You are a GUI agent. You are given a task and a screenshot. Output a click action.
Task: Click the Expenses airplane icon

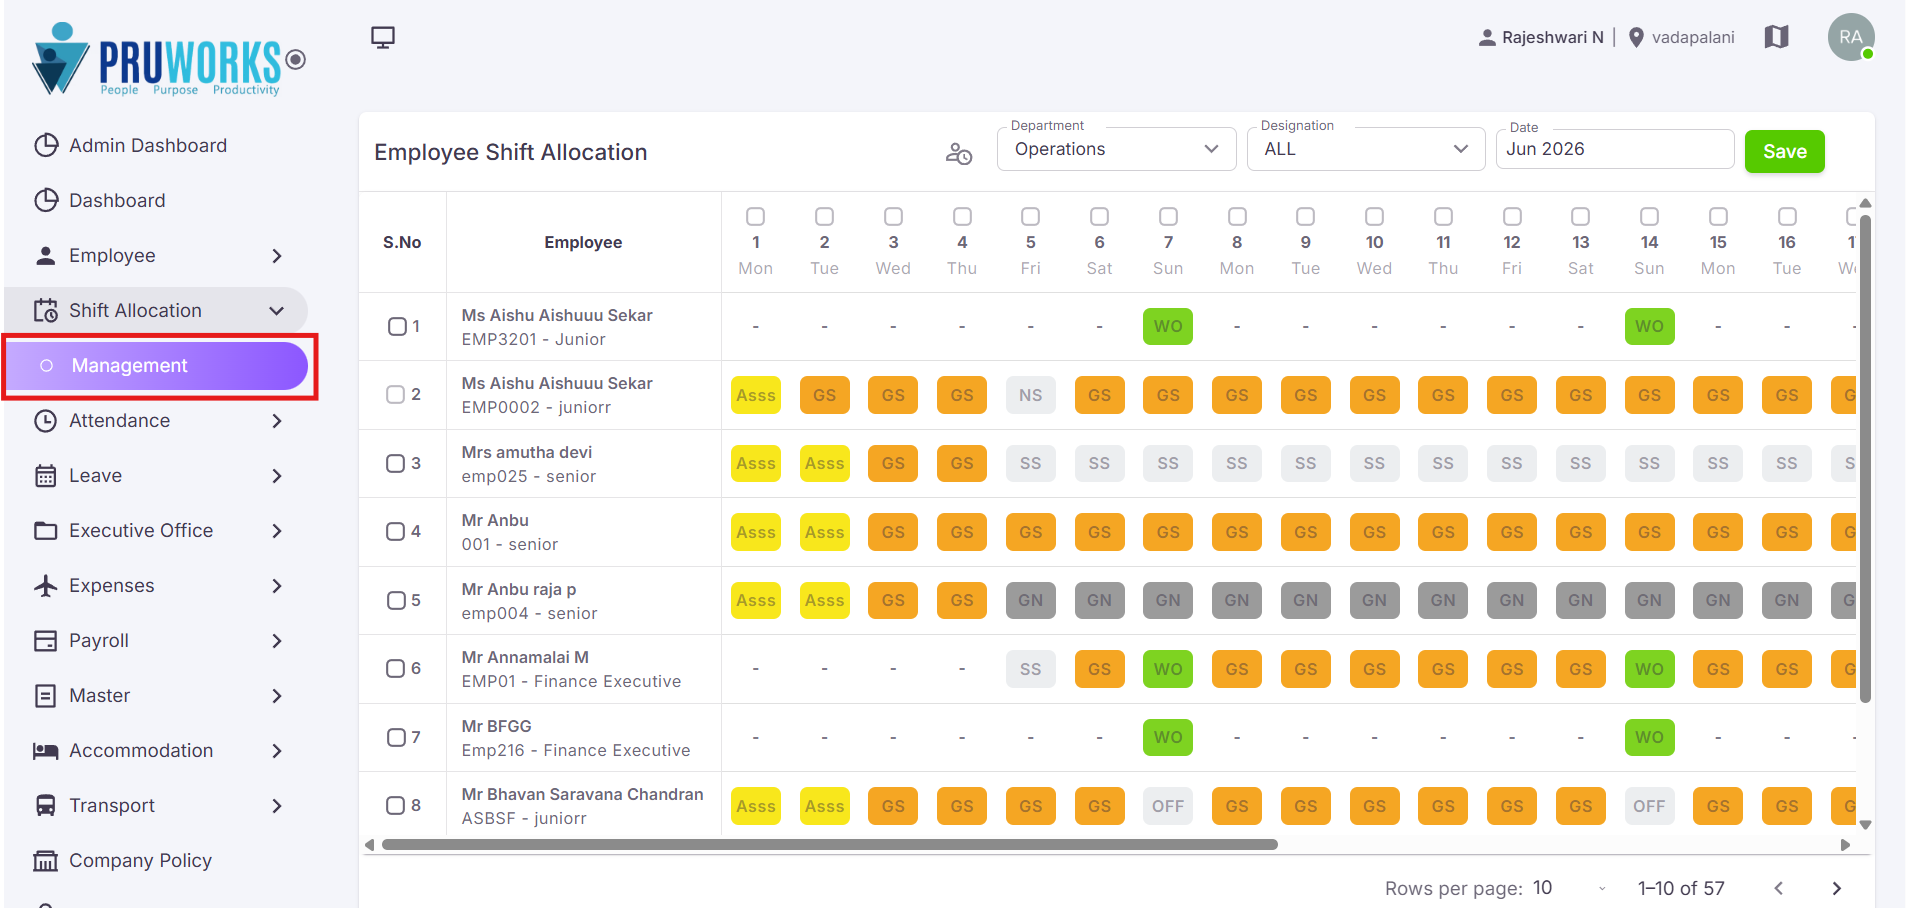(x=46, y=586)
